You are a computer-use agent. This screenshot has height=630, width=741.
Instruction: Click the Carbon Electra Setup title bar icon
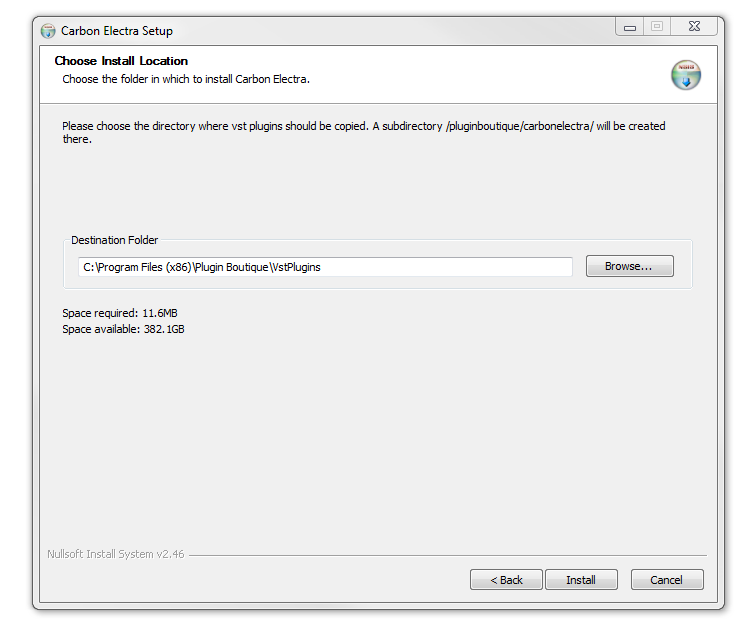pyautogui.click(x=48, y=31)
